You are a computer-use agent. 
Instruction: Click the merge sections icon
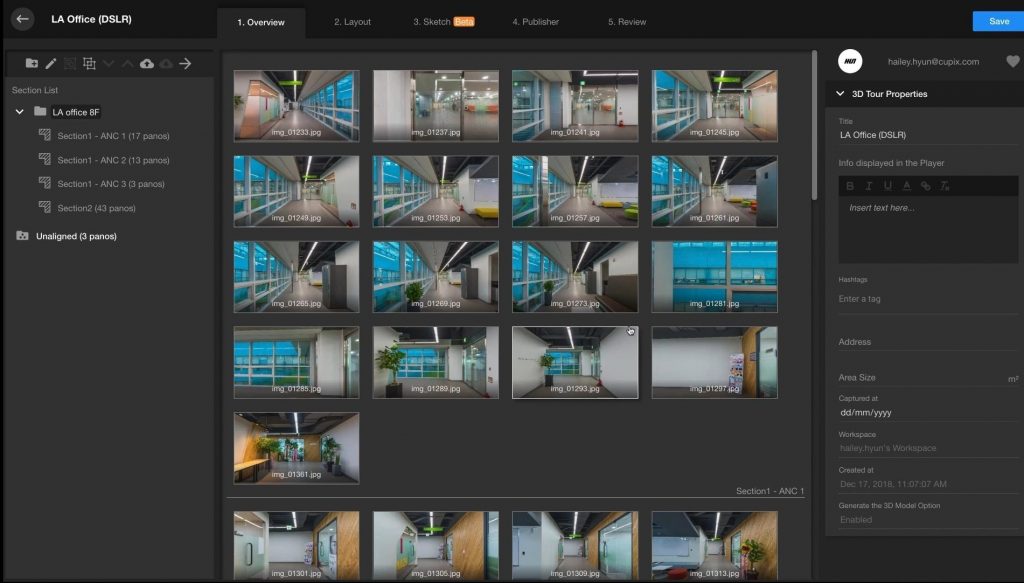89,63
